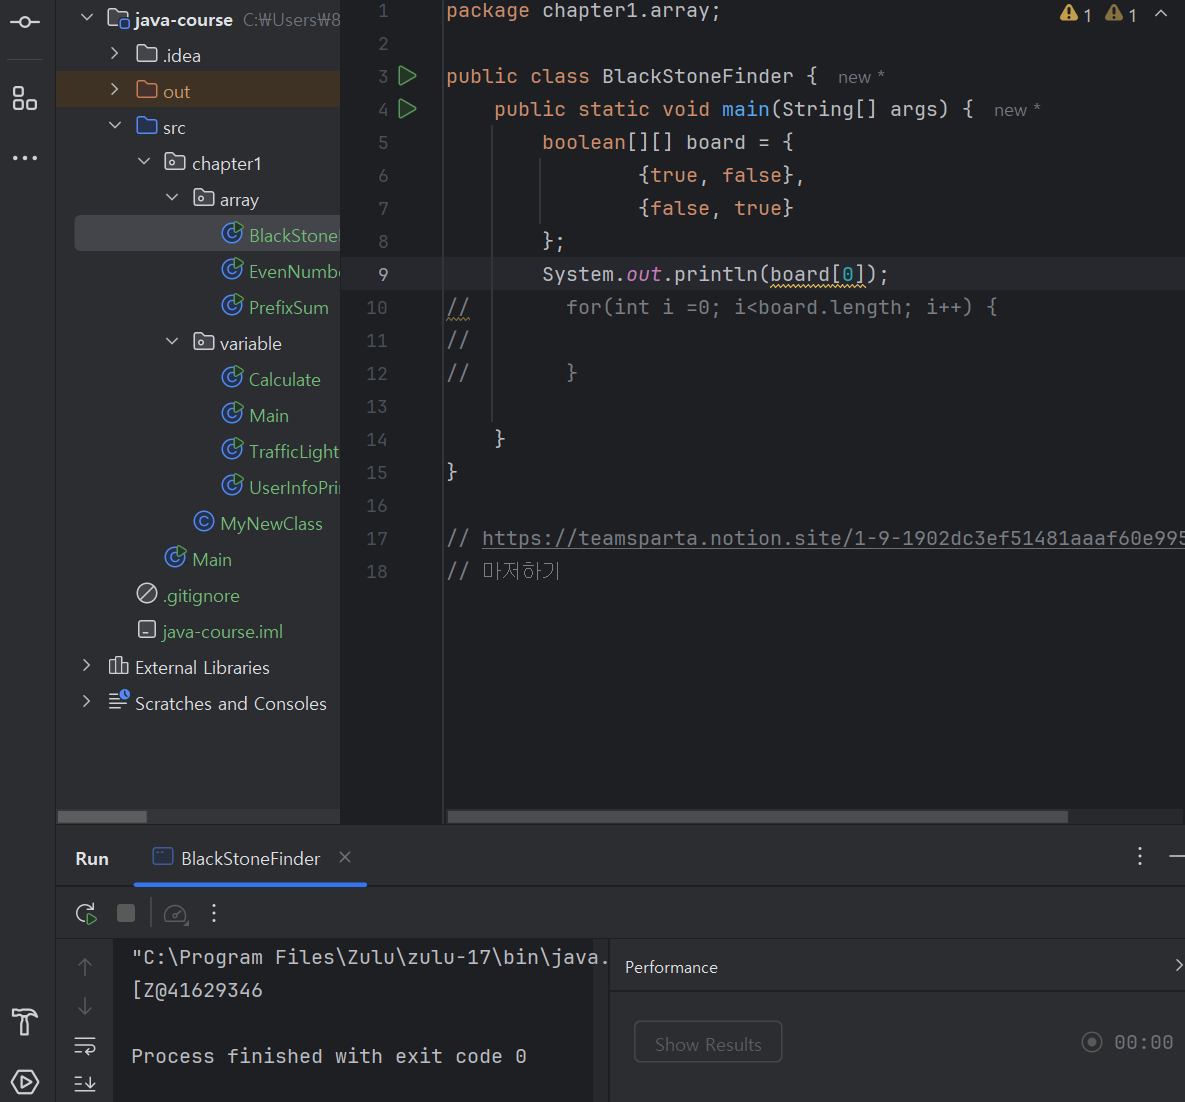Toggle soft-wrap in console
This screenshot has height=1102, width=1185.
click(85, 1045)
